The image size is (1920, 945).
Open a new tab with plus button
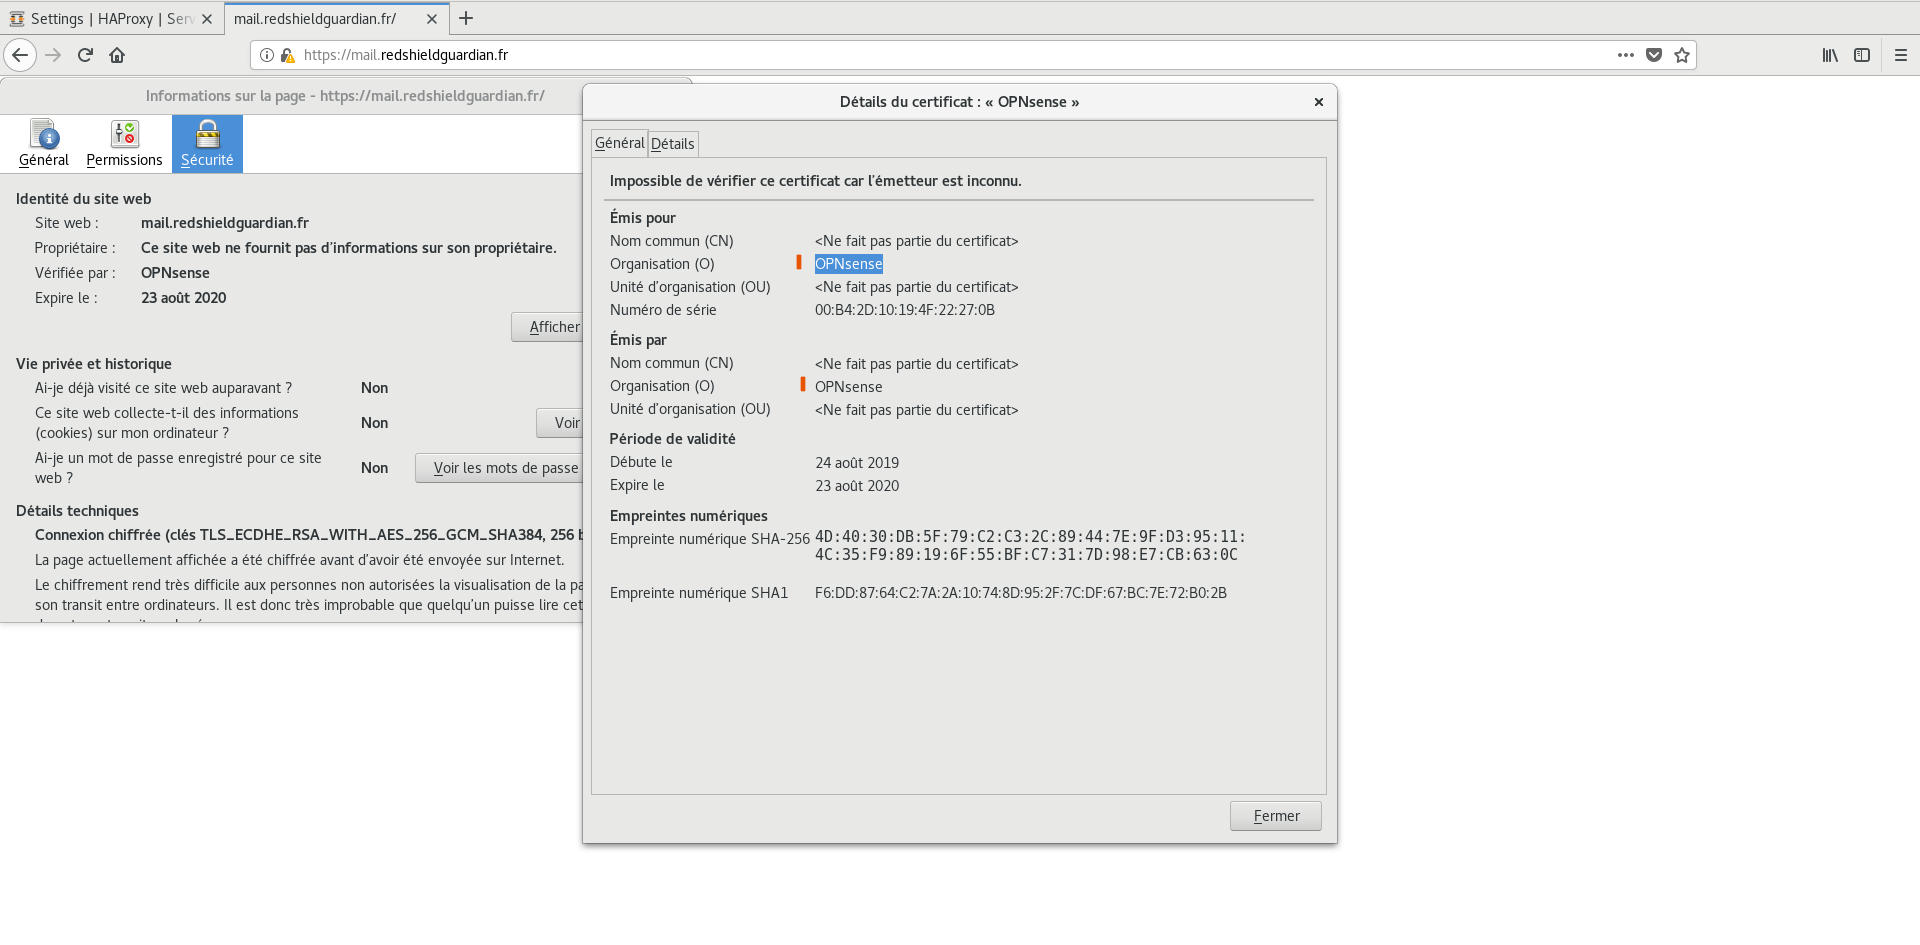click(x=466, y=18)
